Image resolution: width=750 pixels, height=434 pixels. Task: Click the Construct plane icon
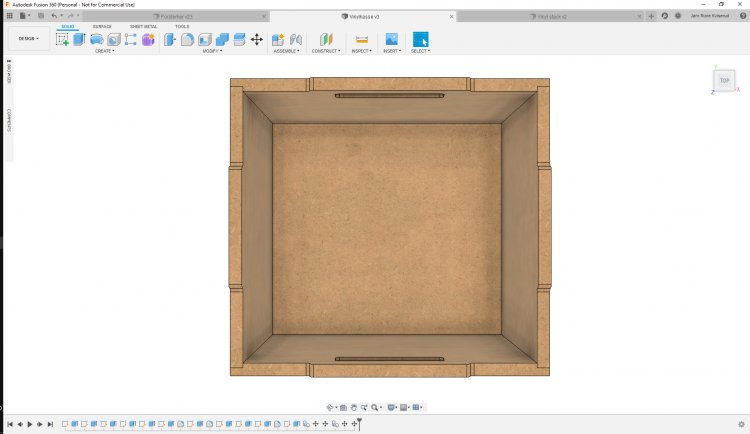pos(326,39)
